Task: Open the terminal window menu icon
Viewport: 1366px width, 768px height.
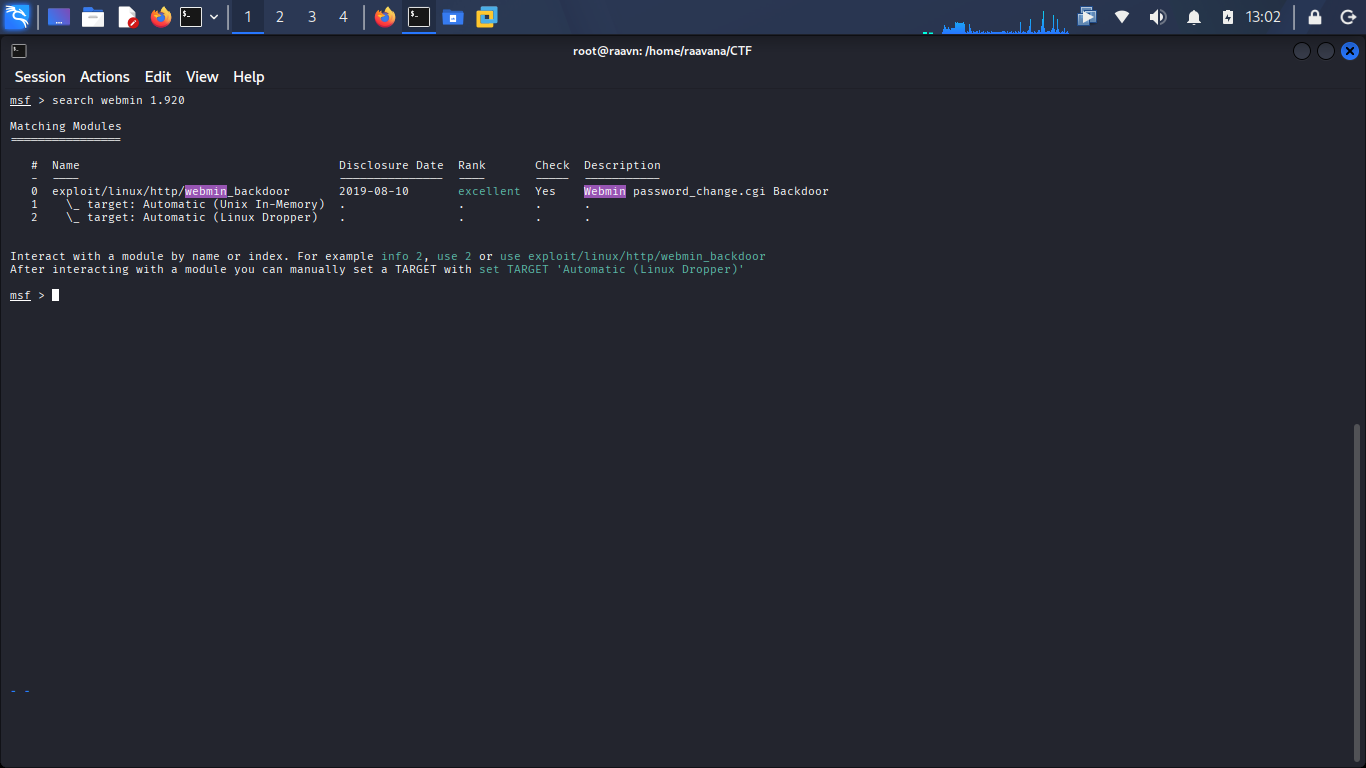Action: 19,51
